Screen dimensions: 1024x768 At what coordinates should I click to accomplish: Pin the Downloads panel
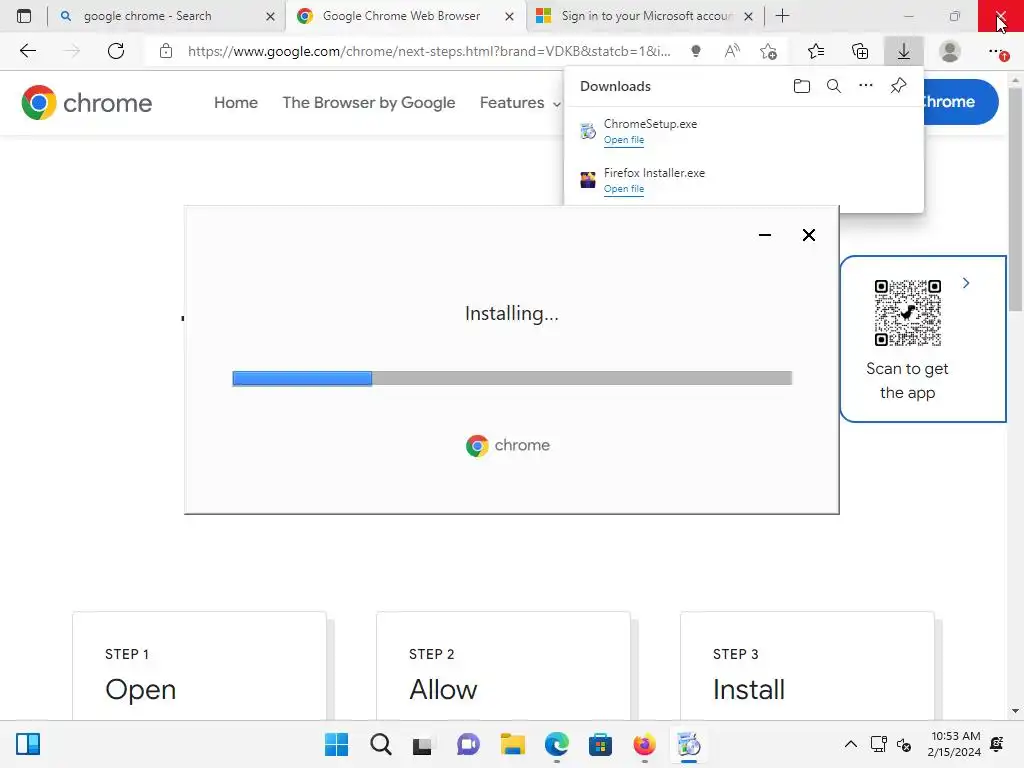coord(899,86)
